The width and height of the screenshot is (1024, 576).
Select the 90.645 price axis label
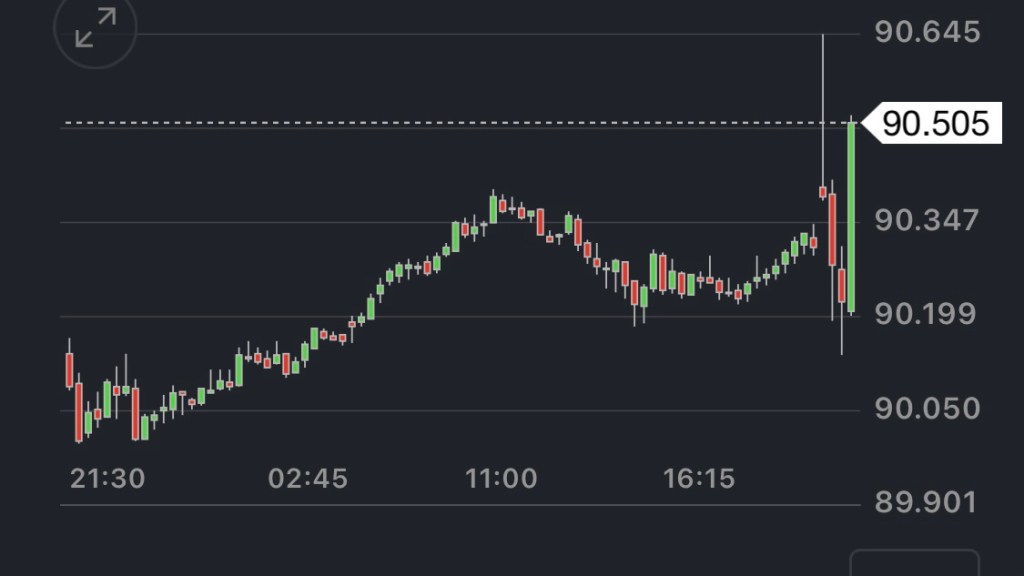click(927, 32)
